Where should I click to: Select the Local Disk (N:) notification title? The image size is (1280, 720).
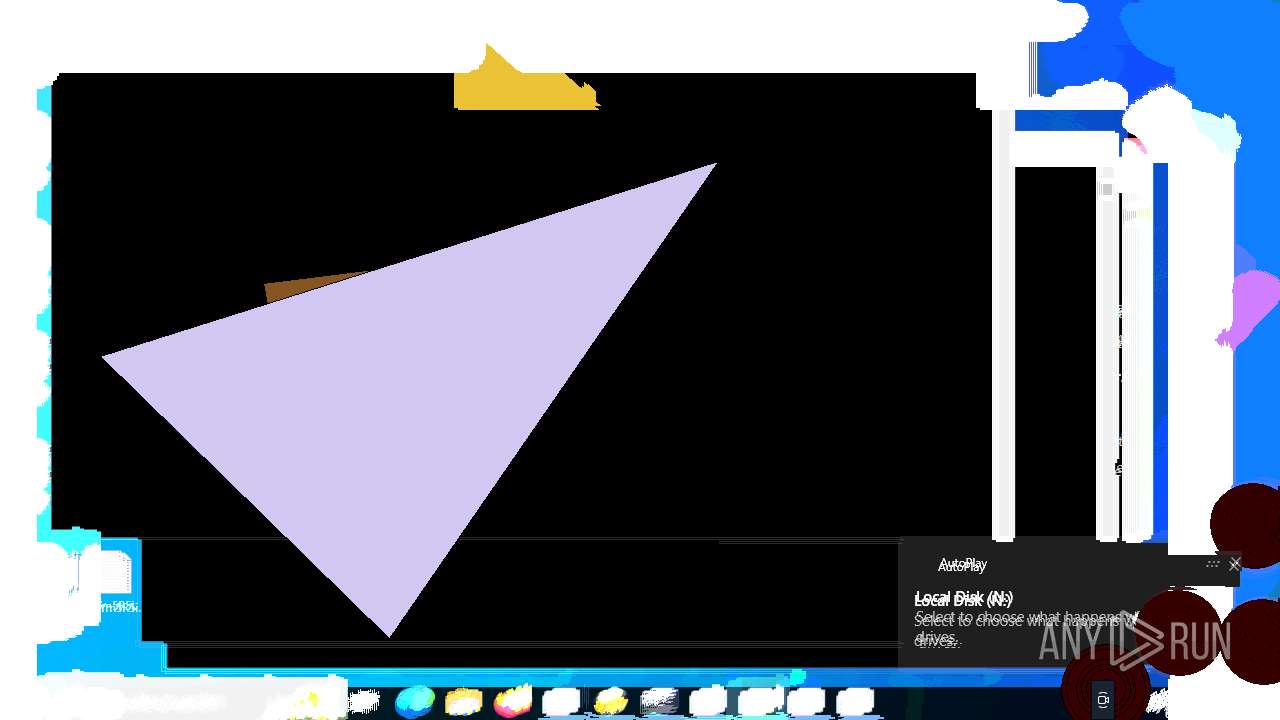[x=963, y=599]
